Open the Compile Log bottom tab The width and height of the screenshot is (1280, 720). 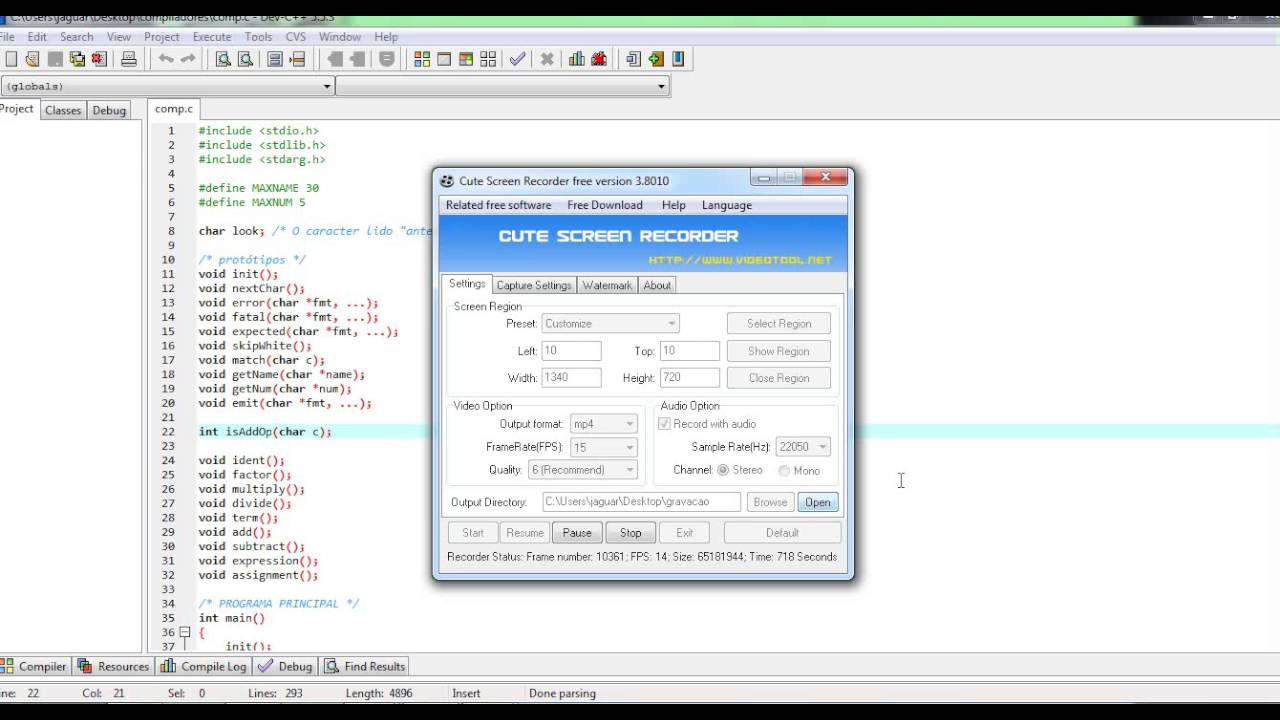(x=202, y=666)
